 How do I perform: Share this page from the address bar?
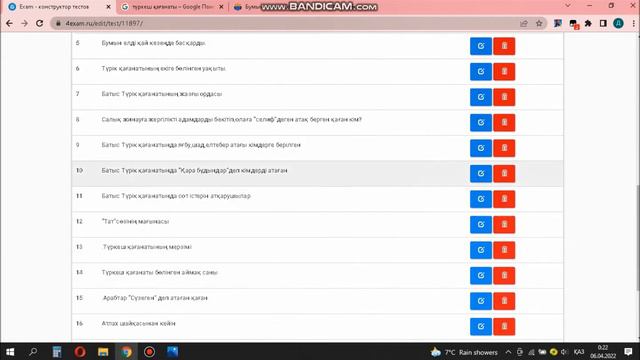(x=524, y=23)
